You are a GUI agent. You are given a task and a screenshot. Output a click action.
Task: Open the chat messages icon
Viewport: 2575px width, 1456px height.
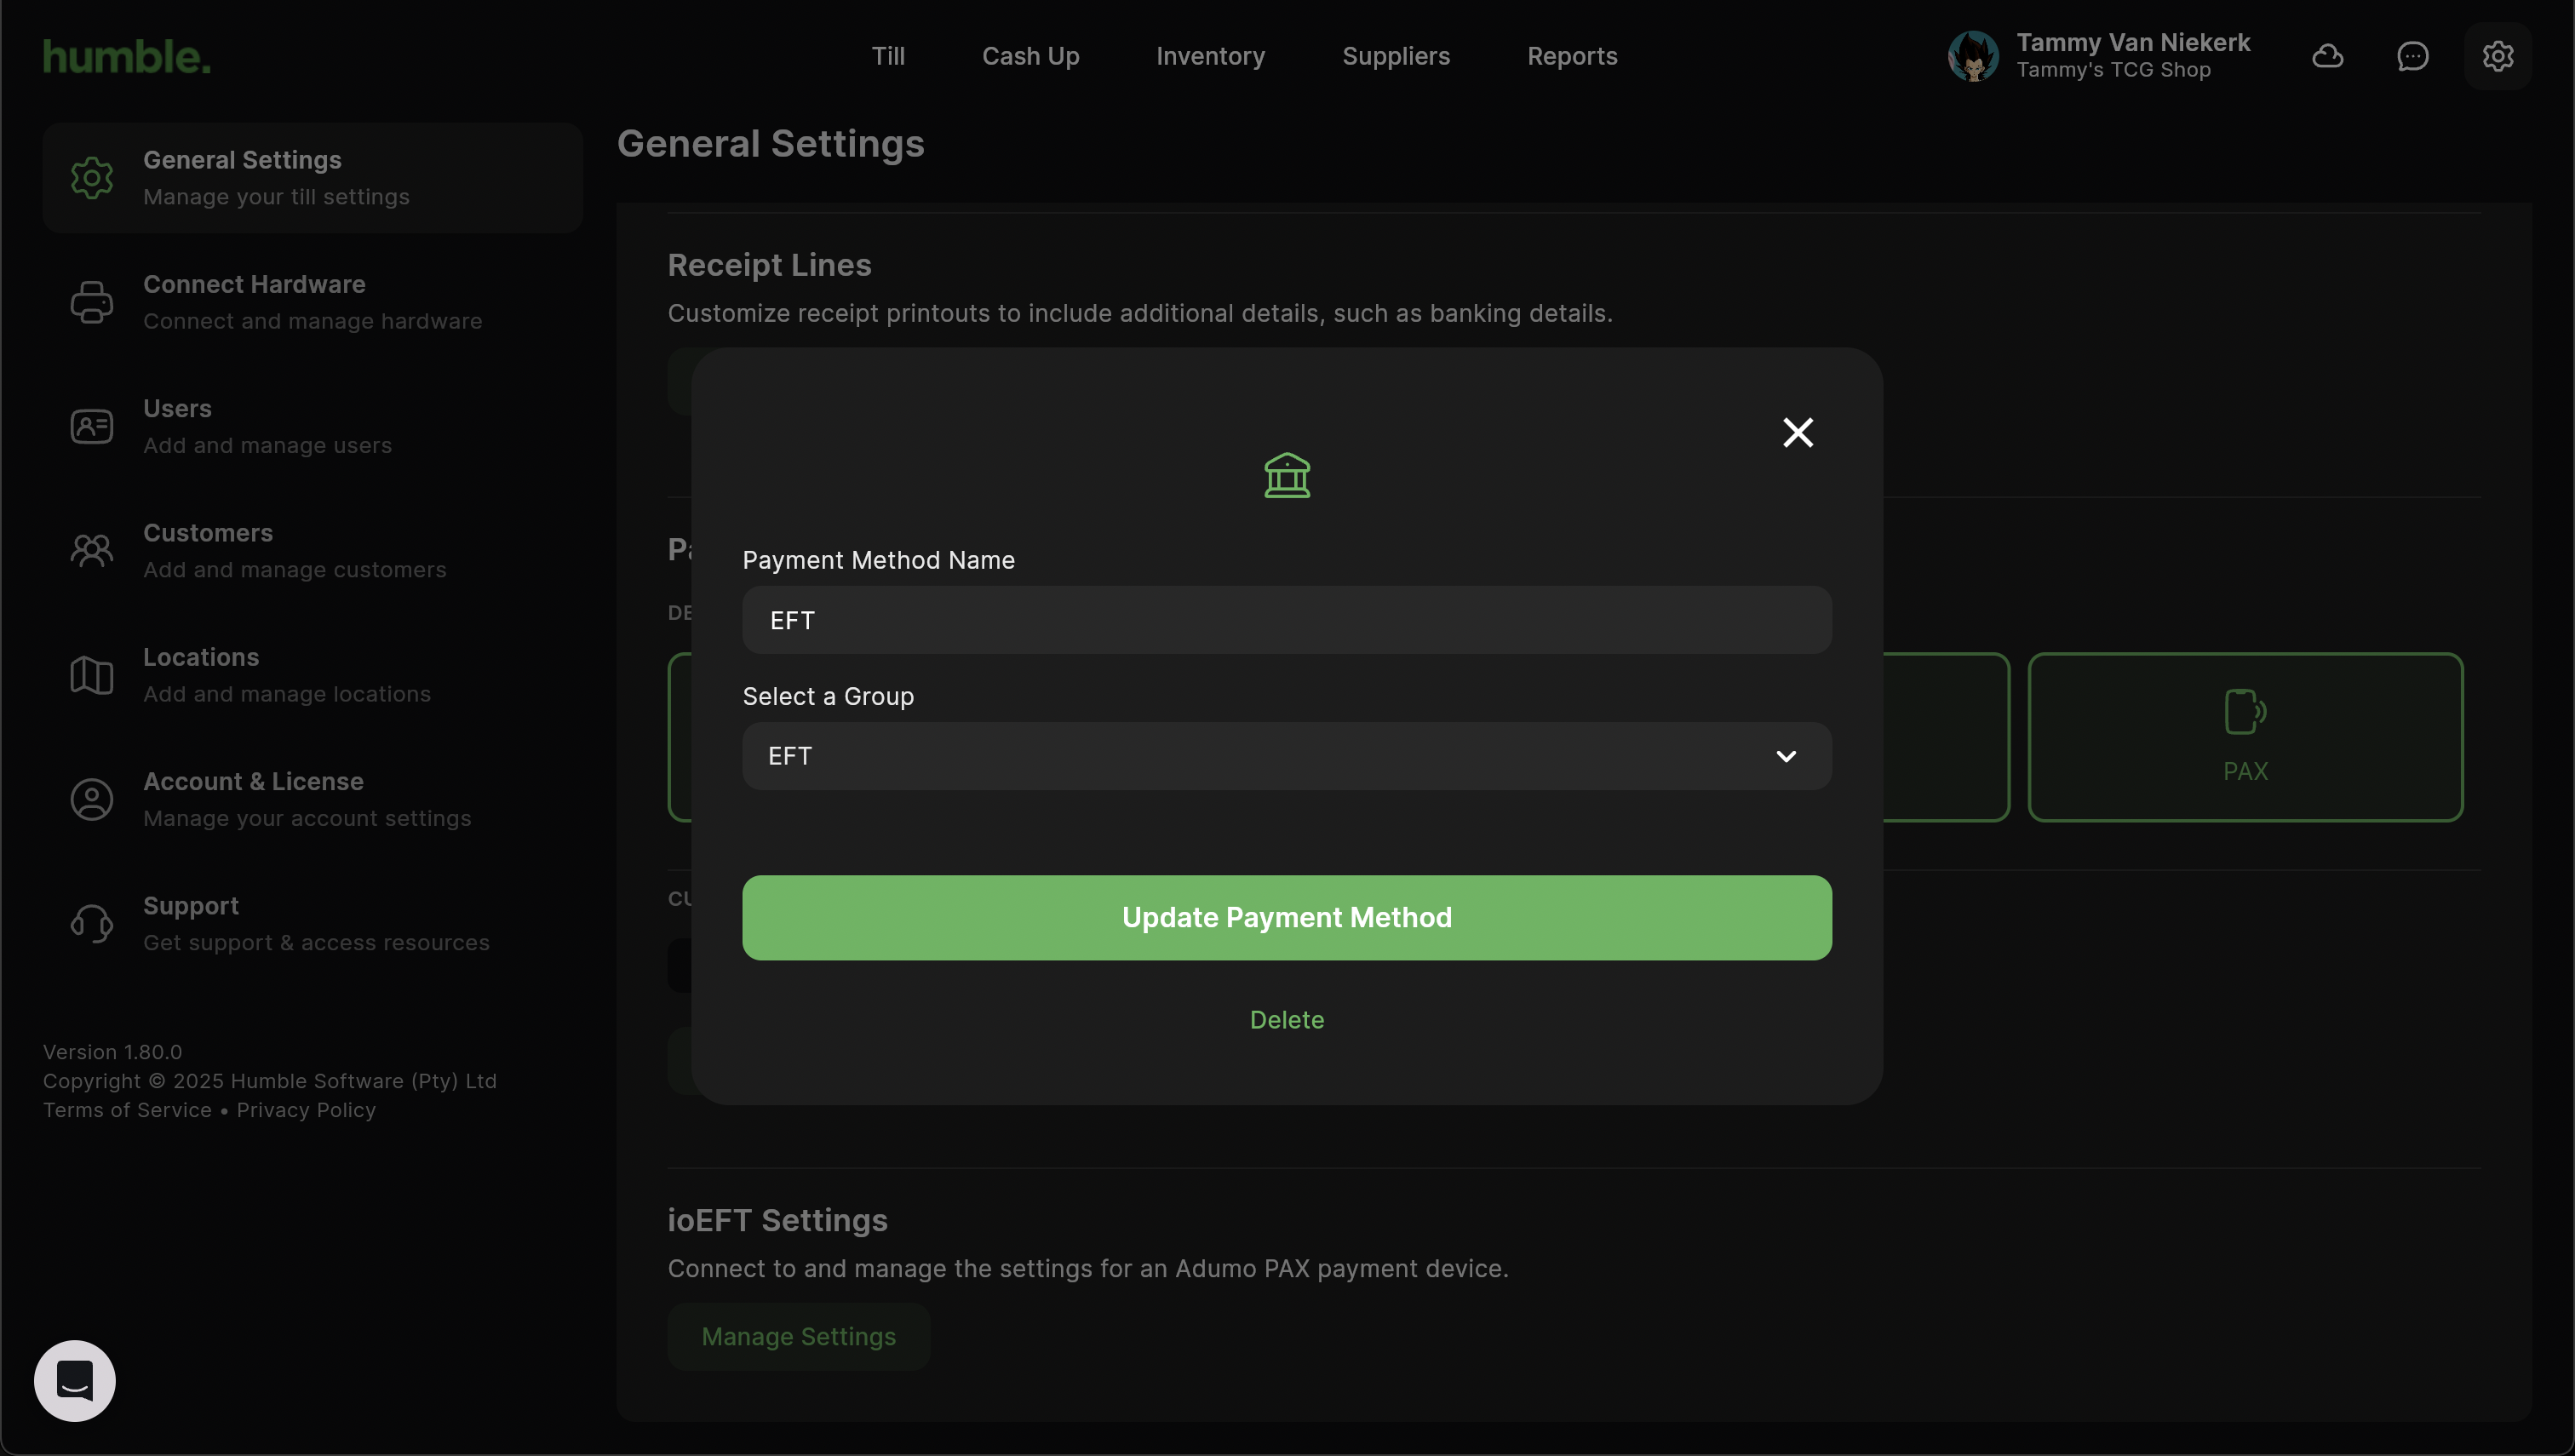pyautogui.click(x=2412, y=56)
